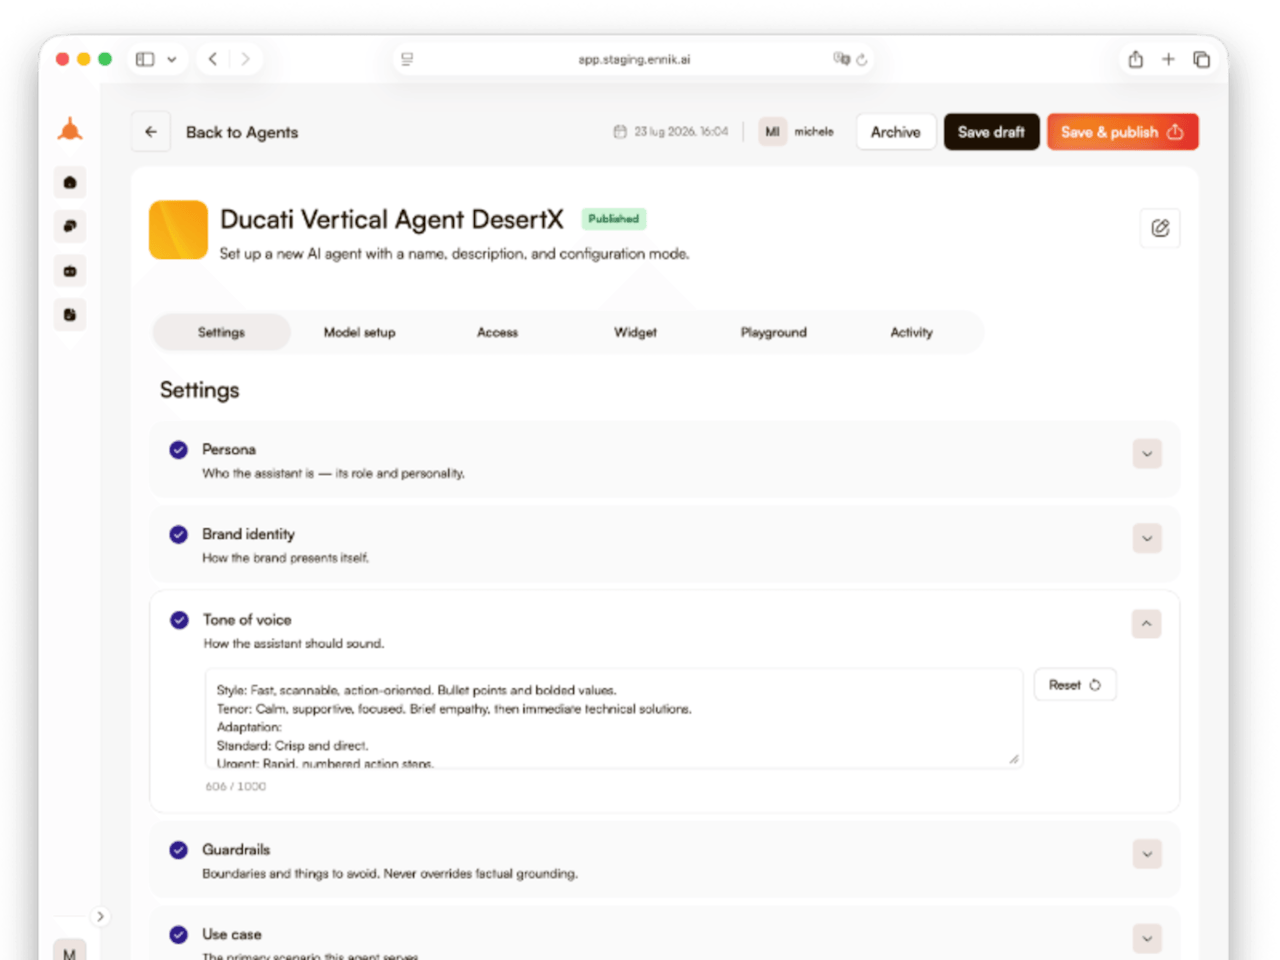Expand the Brand identity section
The image size is (1280, 960).
tap(1147, 538)
